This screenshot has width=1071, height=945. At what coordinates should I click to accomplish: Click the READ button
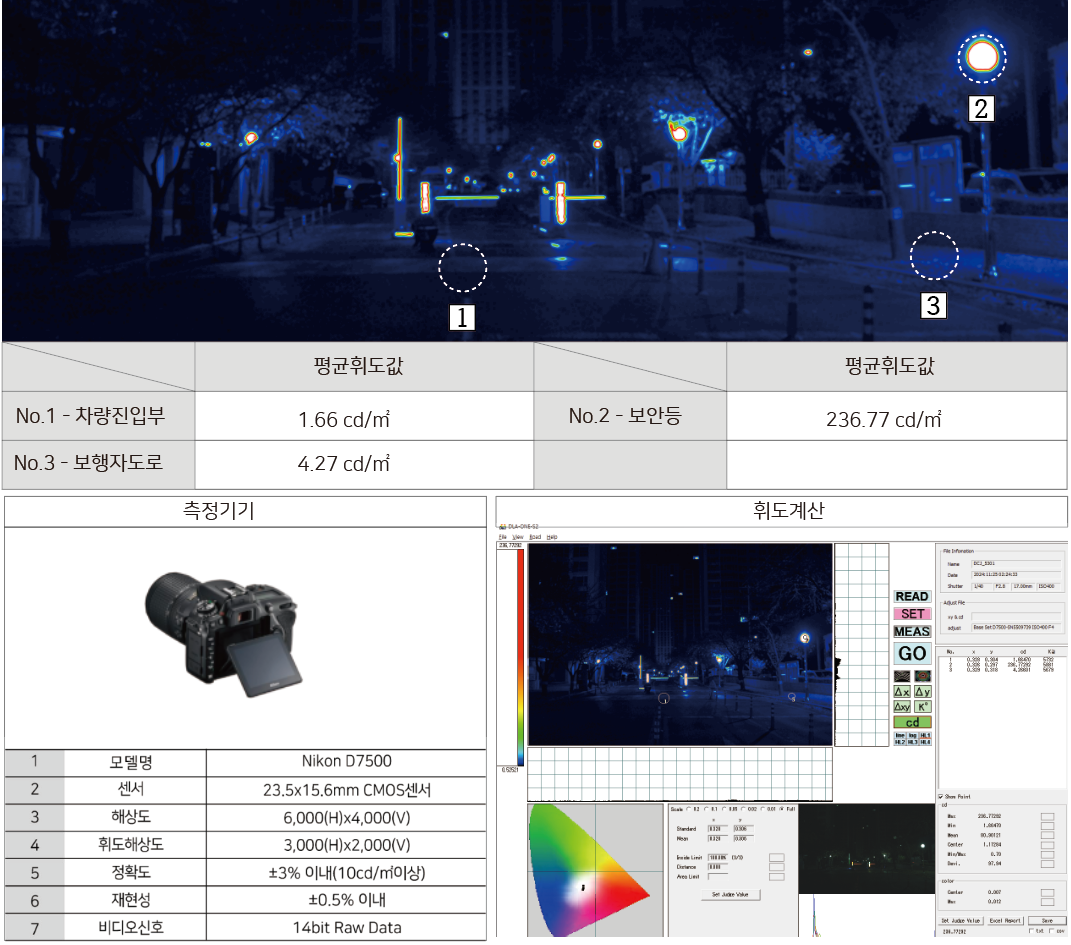click(913, 597)
